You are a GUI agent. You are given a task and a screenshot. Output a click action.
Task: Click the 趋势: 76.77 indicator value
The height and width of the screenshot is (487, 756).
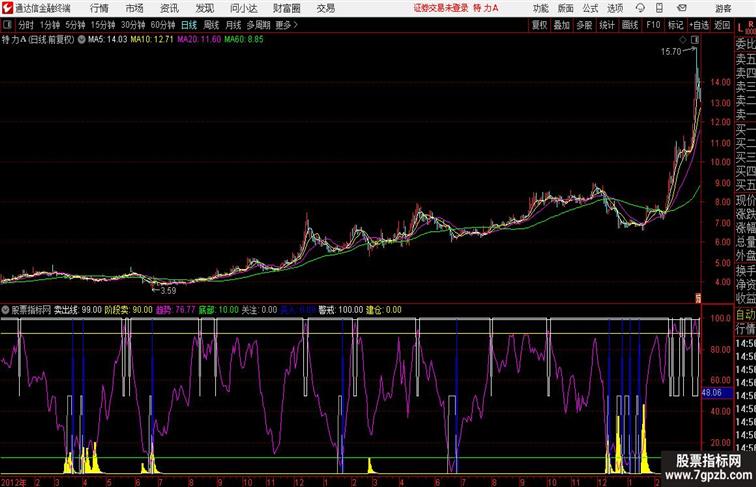point(176,310)
